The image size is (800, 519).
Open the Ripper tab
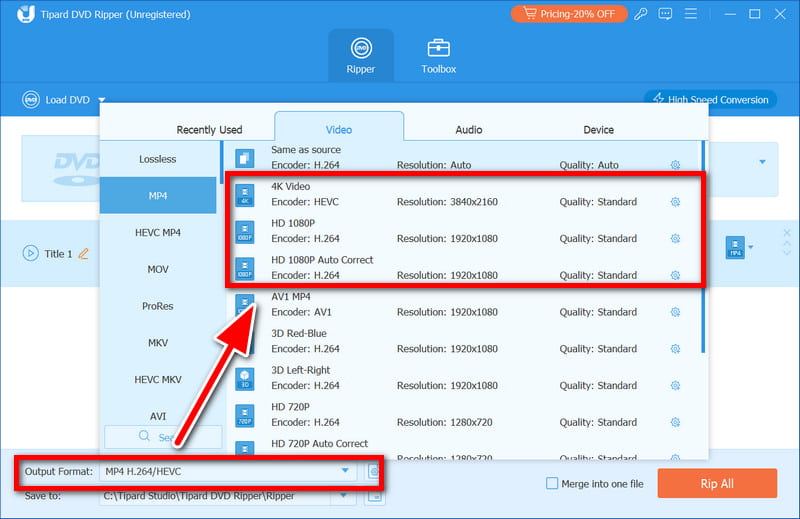pyautogui.click(x=361, y=56)
